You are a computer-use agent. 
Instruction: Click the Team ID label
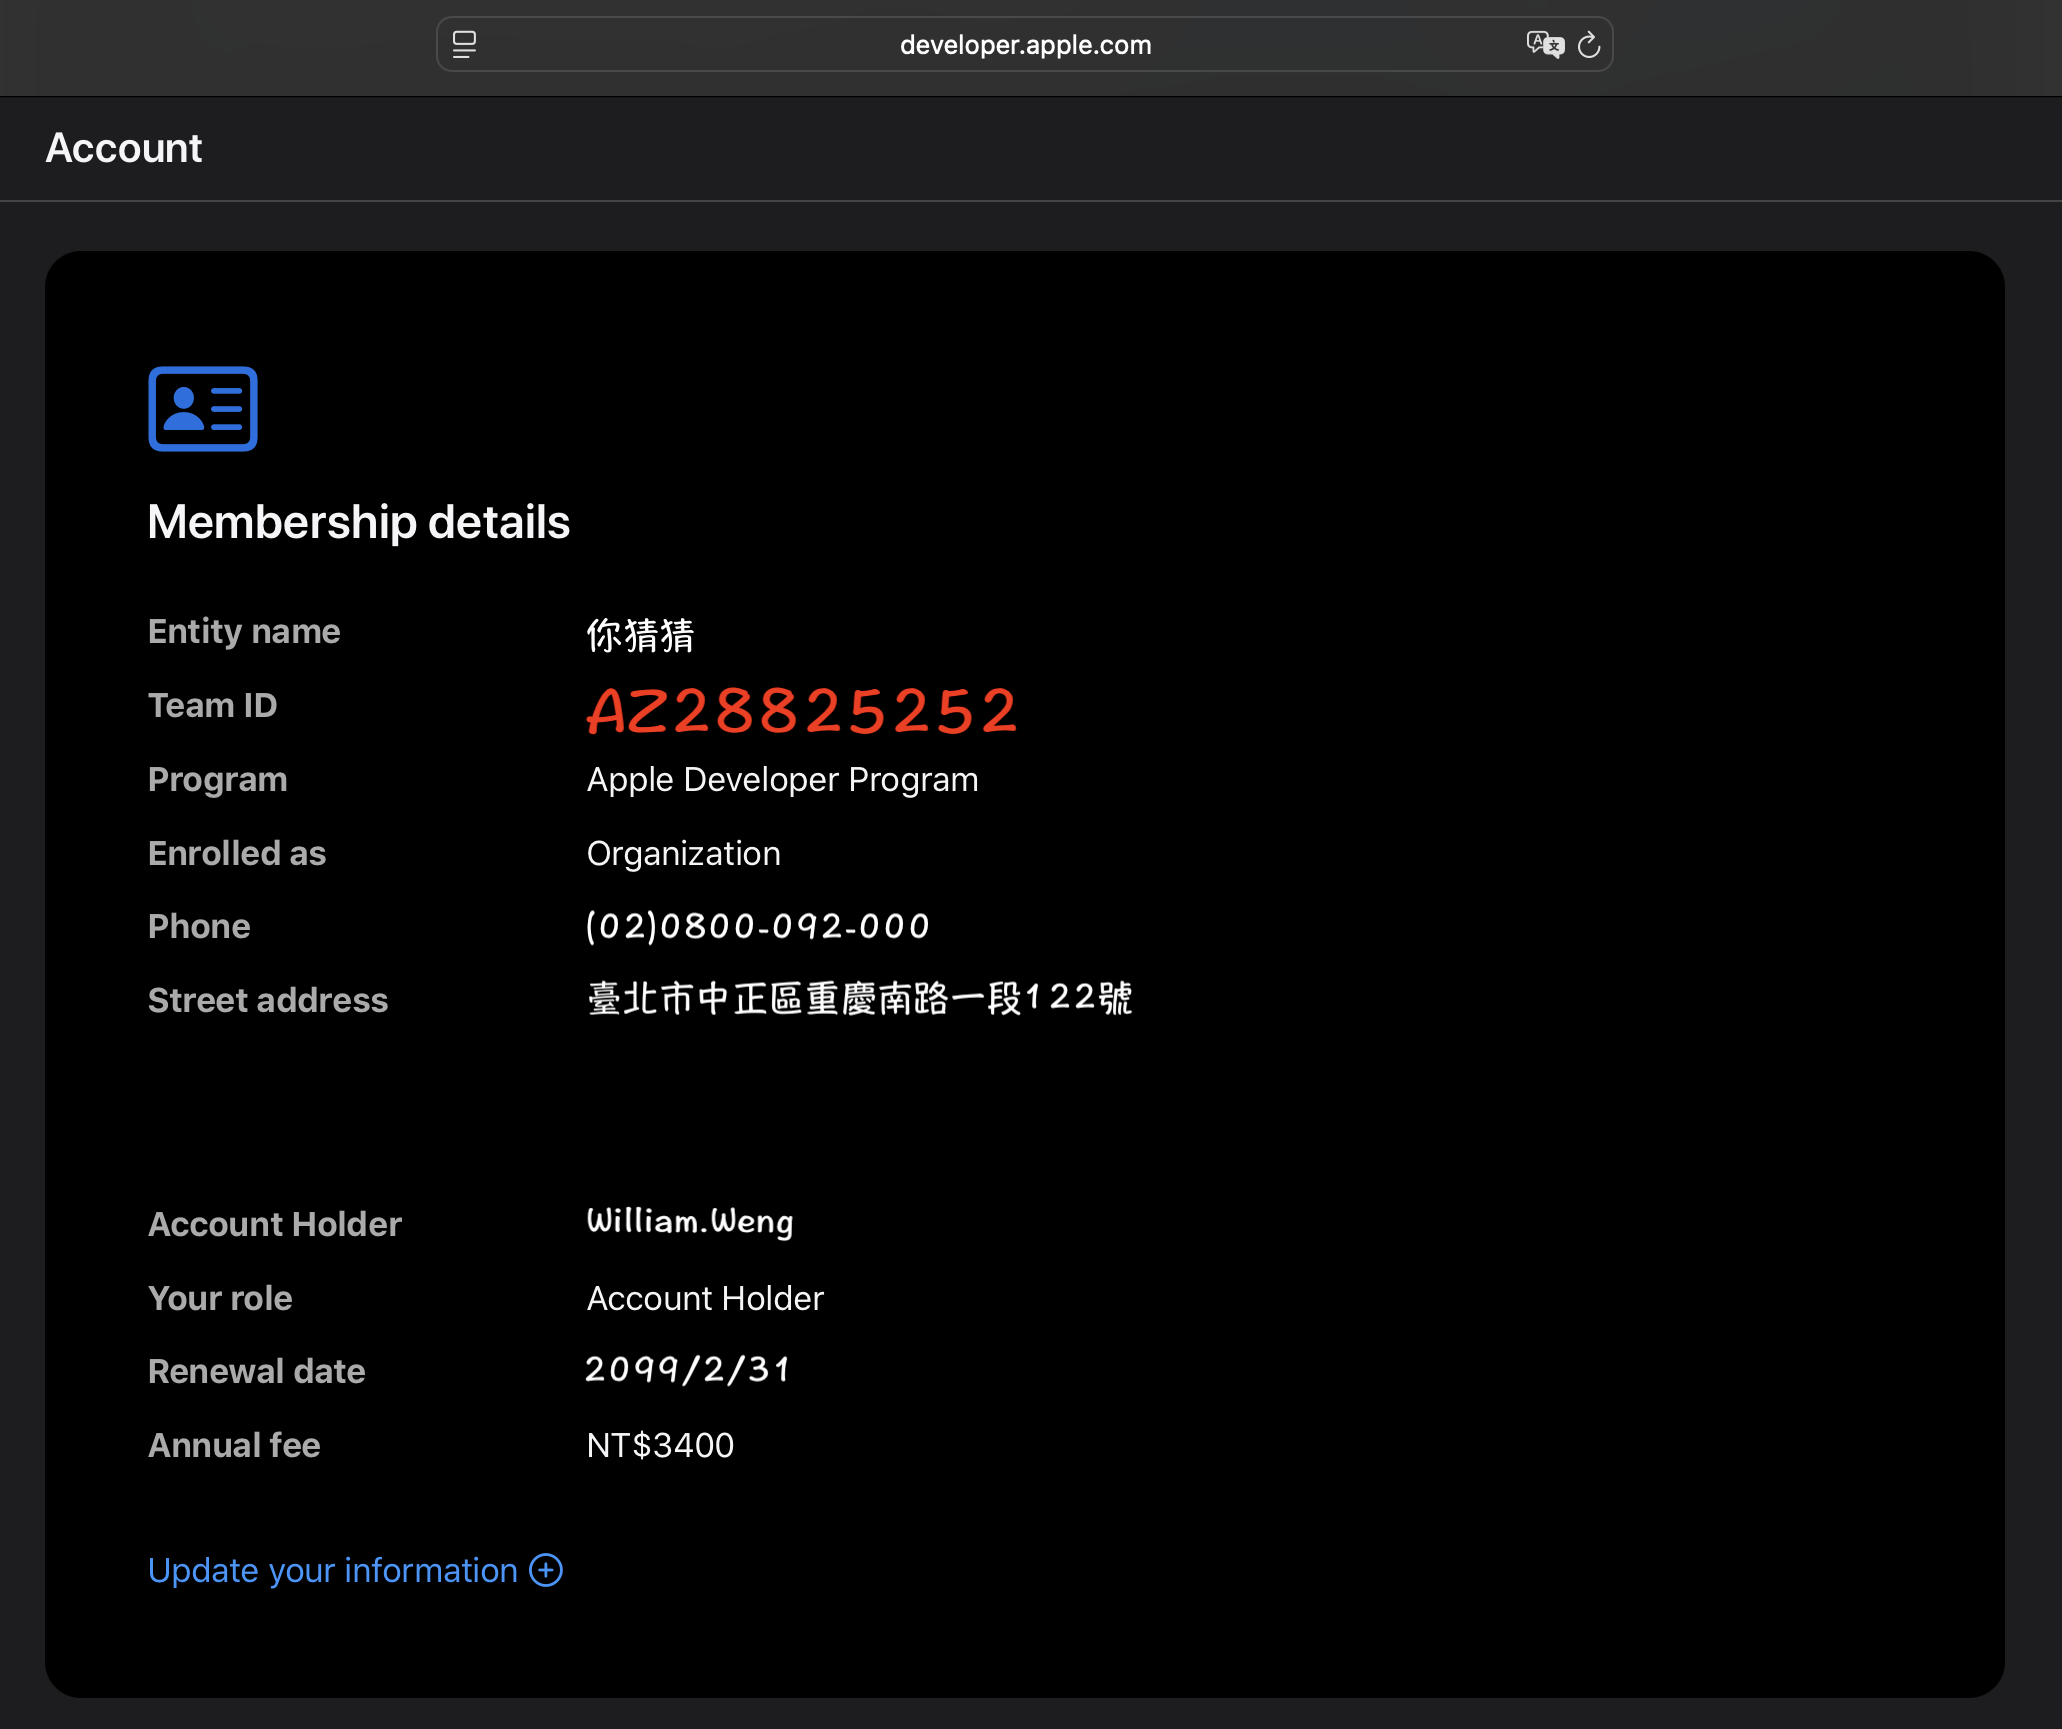(x=212, y=705)
